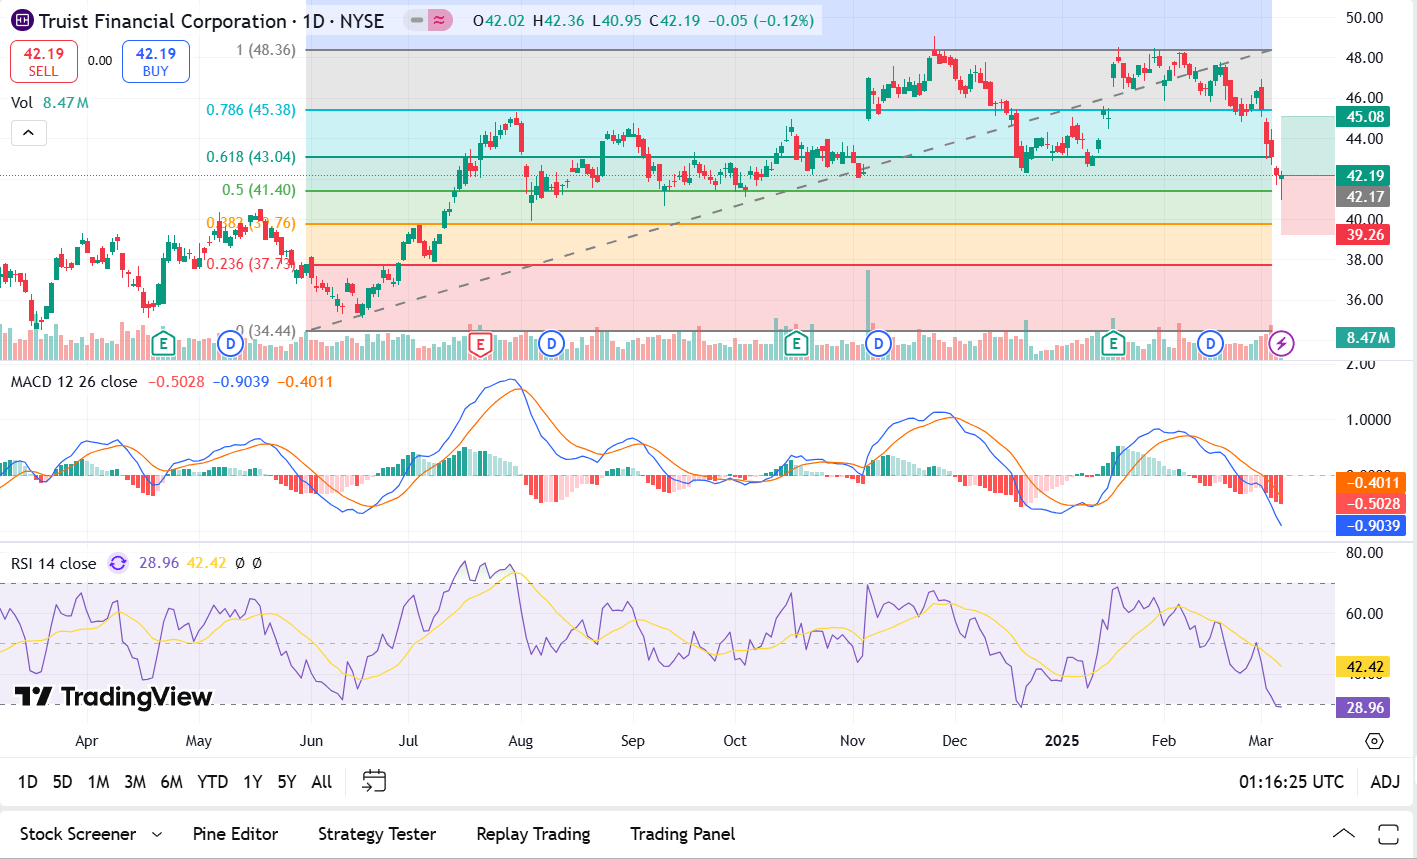The image size is (1417, 859).
Task: Click the Truist Financial logo icon
Action: 21,21
